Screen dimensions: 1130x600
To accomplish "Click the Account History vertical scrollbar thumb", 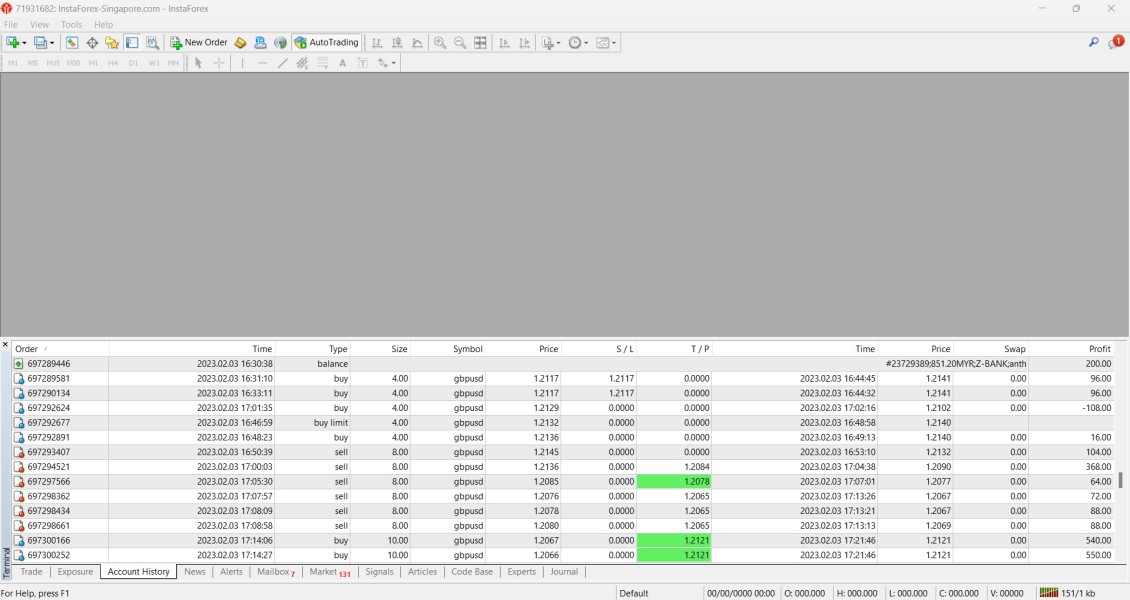I will pyautogui.click(x=1121, y=480).
